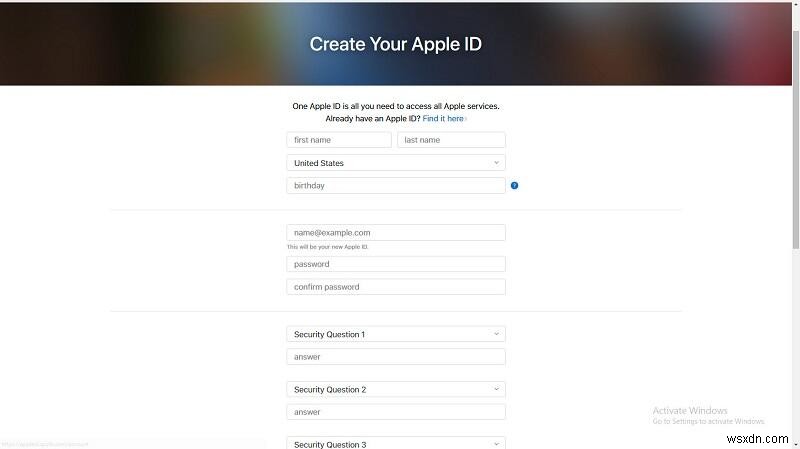Image resolution: width=800 pixels, height=449 pixels.
Task: Click 'One Apple ID is all you need' text
Action: (x=396, y=106)
